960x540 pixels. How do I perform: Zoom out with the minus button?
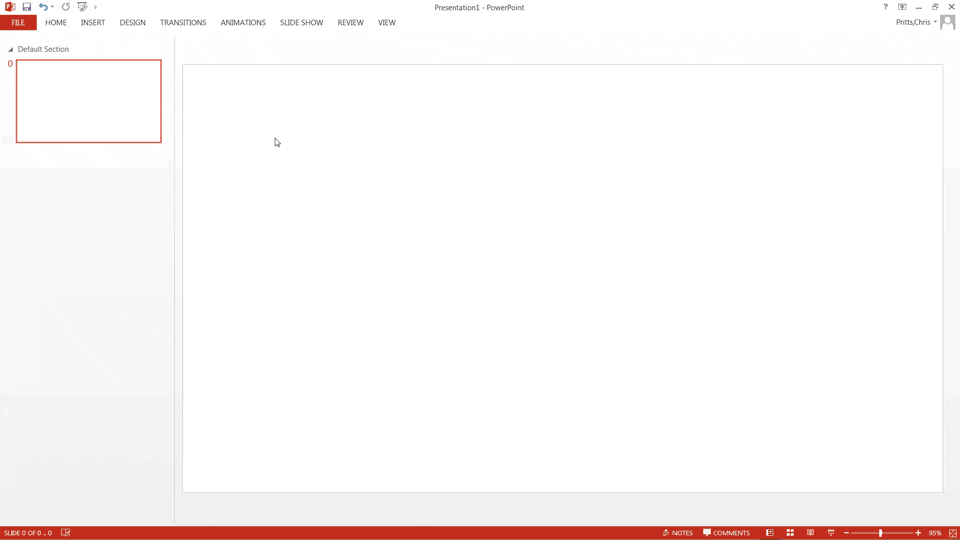(x=846, y=533)
